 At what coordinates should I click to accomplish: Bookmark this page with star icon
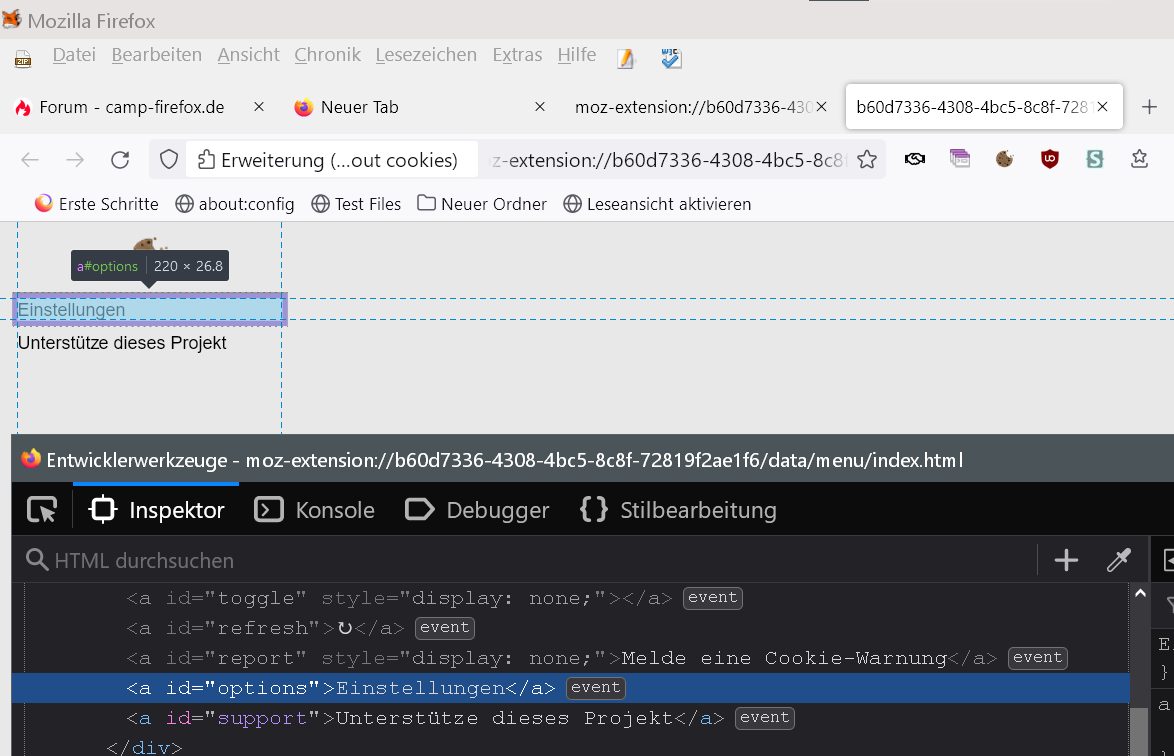(867, 160)
